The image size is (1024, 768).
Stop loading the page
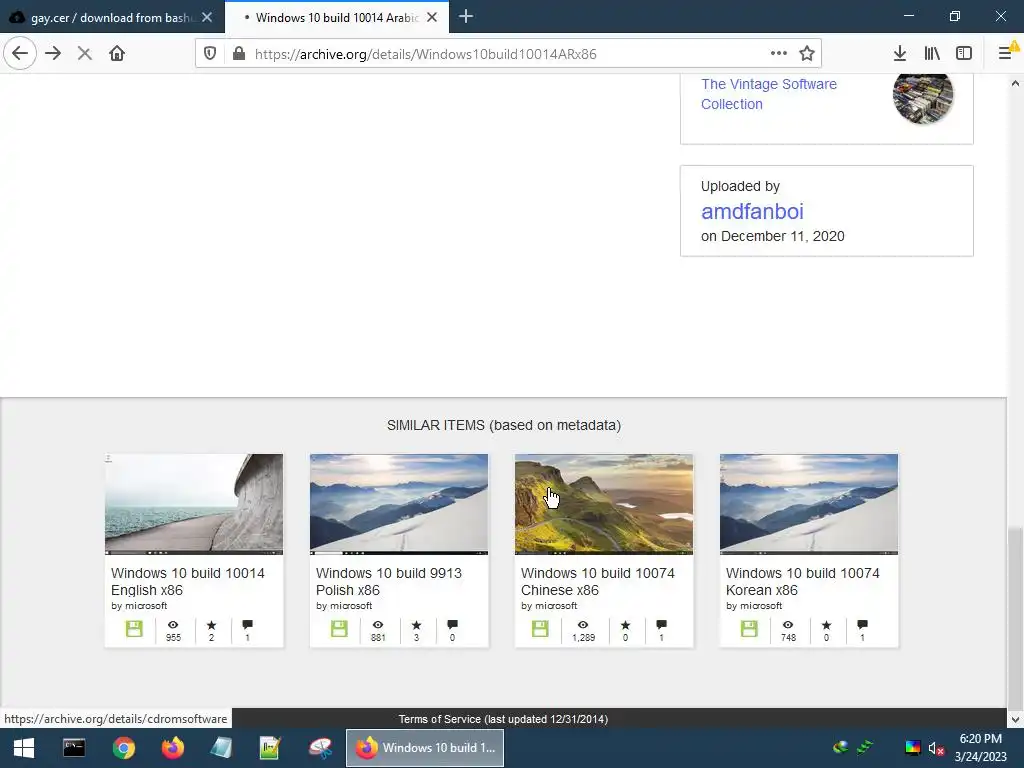coord(84,54)
